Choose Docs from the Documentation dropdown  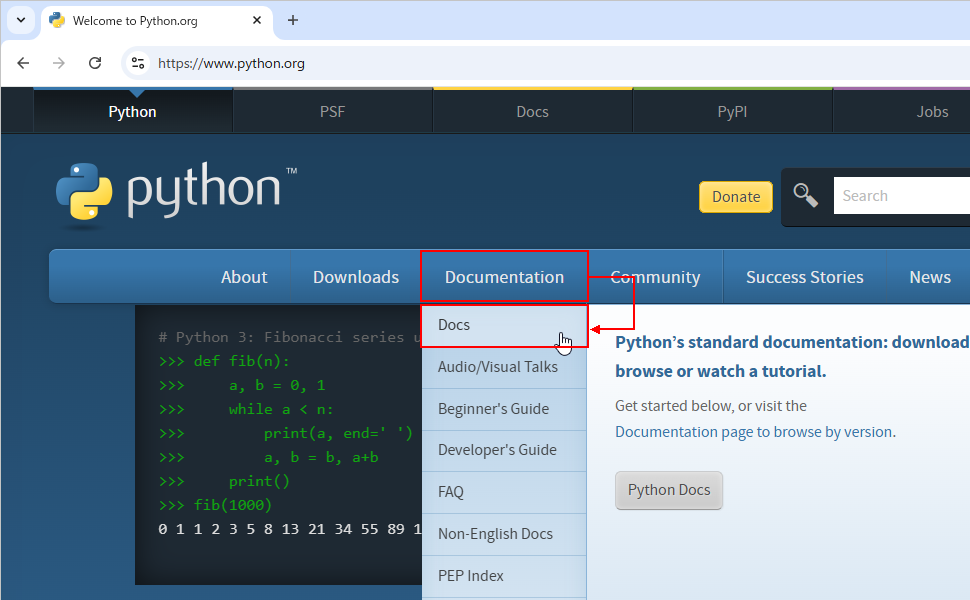pyautogui.click(x=504, y=325)
